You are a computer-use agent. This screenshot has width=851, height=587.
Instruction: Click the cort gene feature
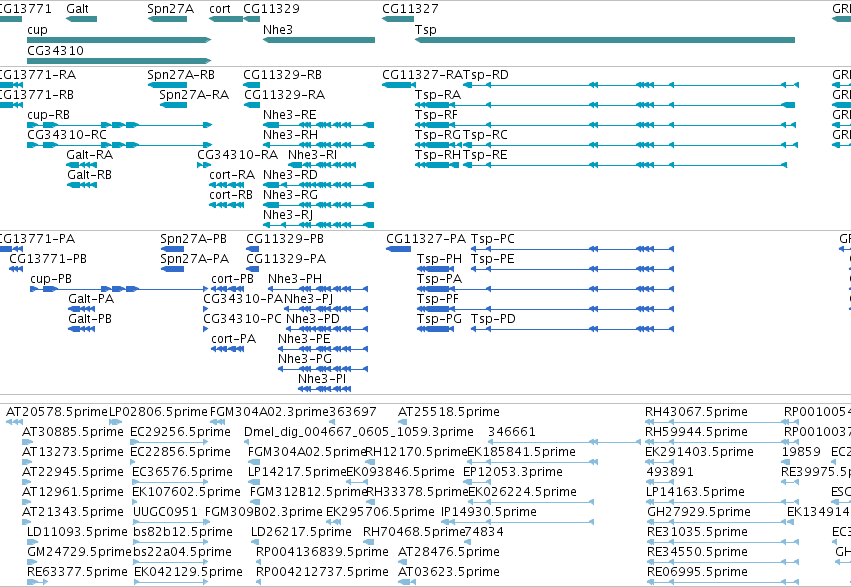tap(226, 20)
